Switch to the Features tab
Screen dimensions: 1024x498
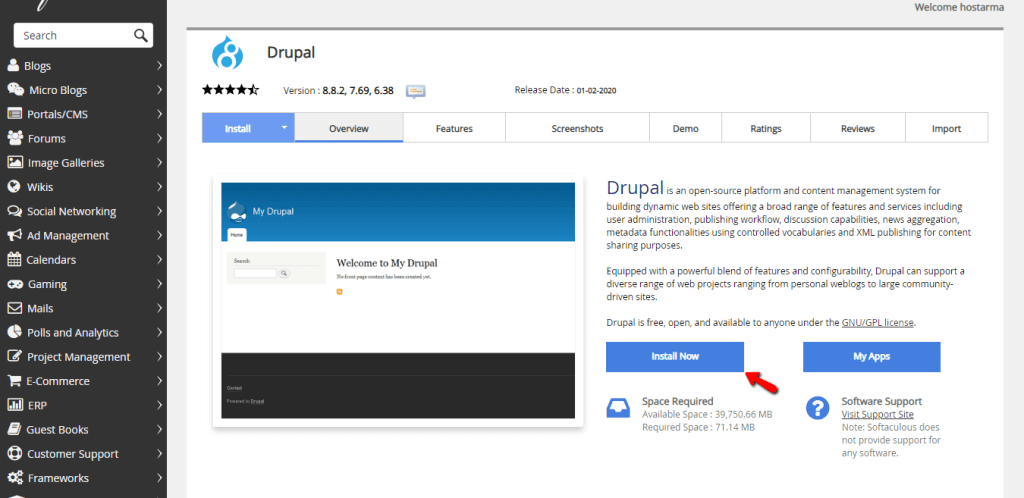click(454, 128)
